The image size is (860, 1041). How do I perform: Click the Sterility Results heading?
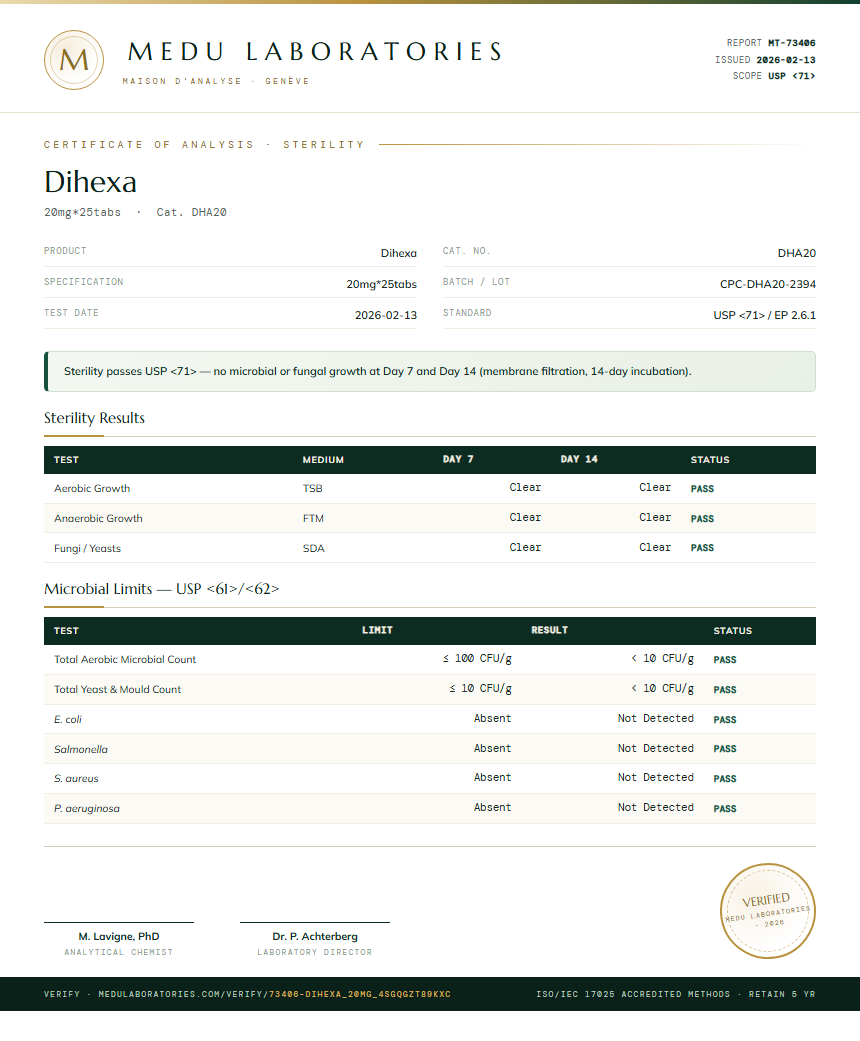(94, 418)
